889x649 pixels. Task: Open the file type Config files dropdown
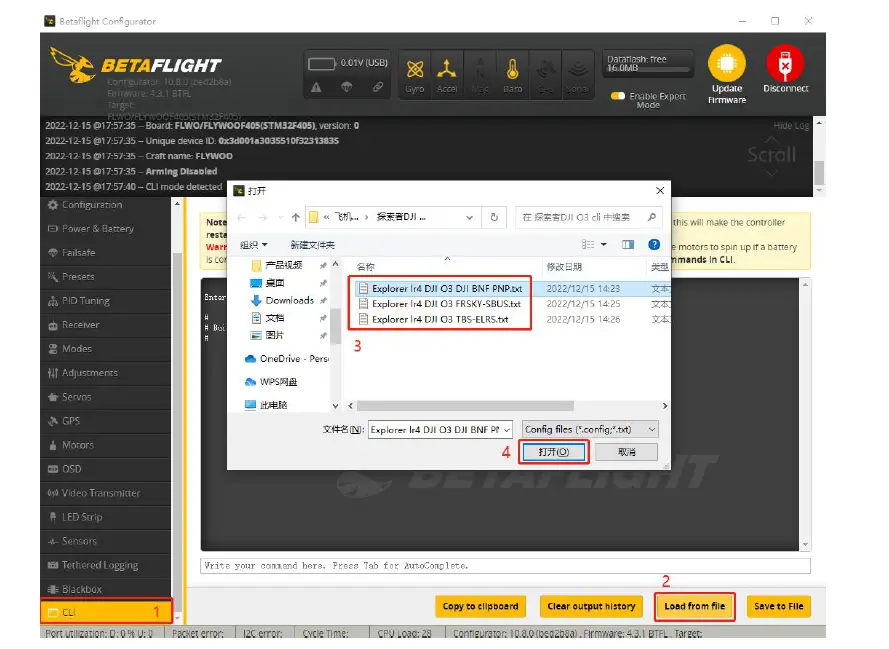[590, 429]
